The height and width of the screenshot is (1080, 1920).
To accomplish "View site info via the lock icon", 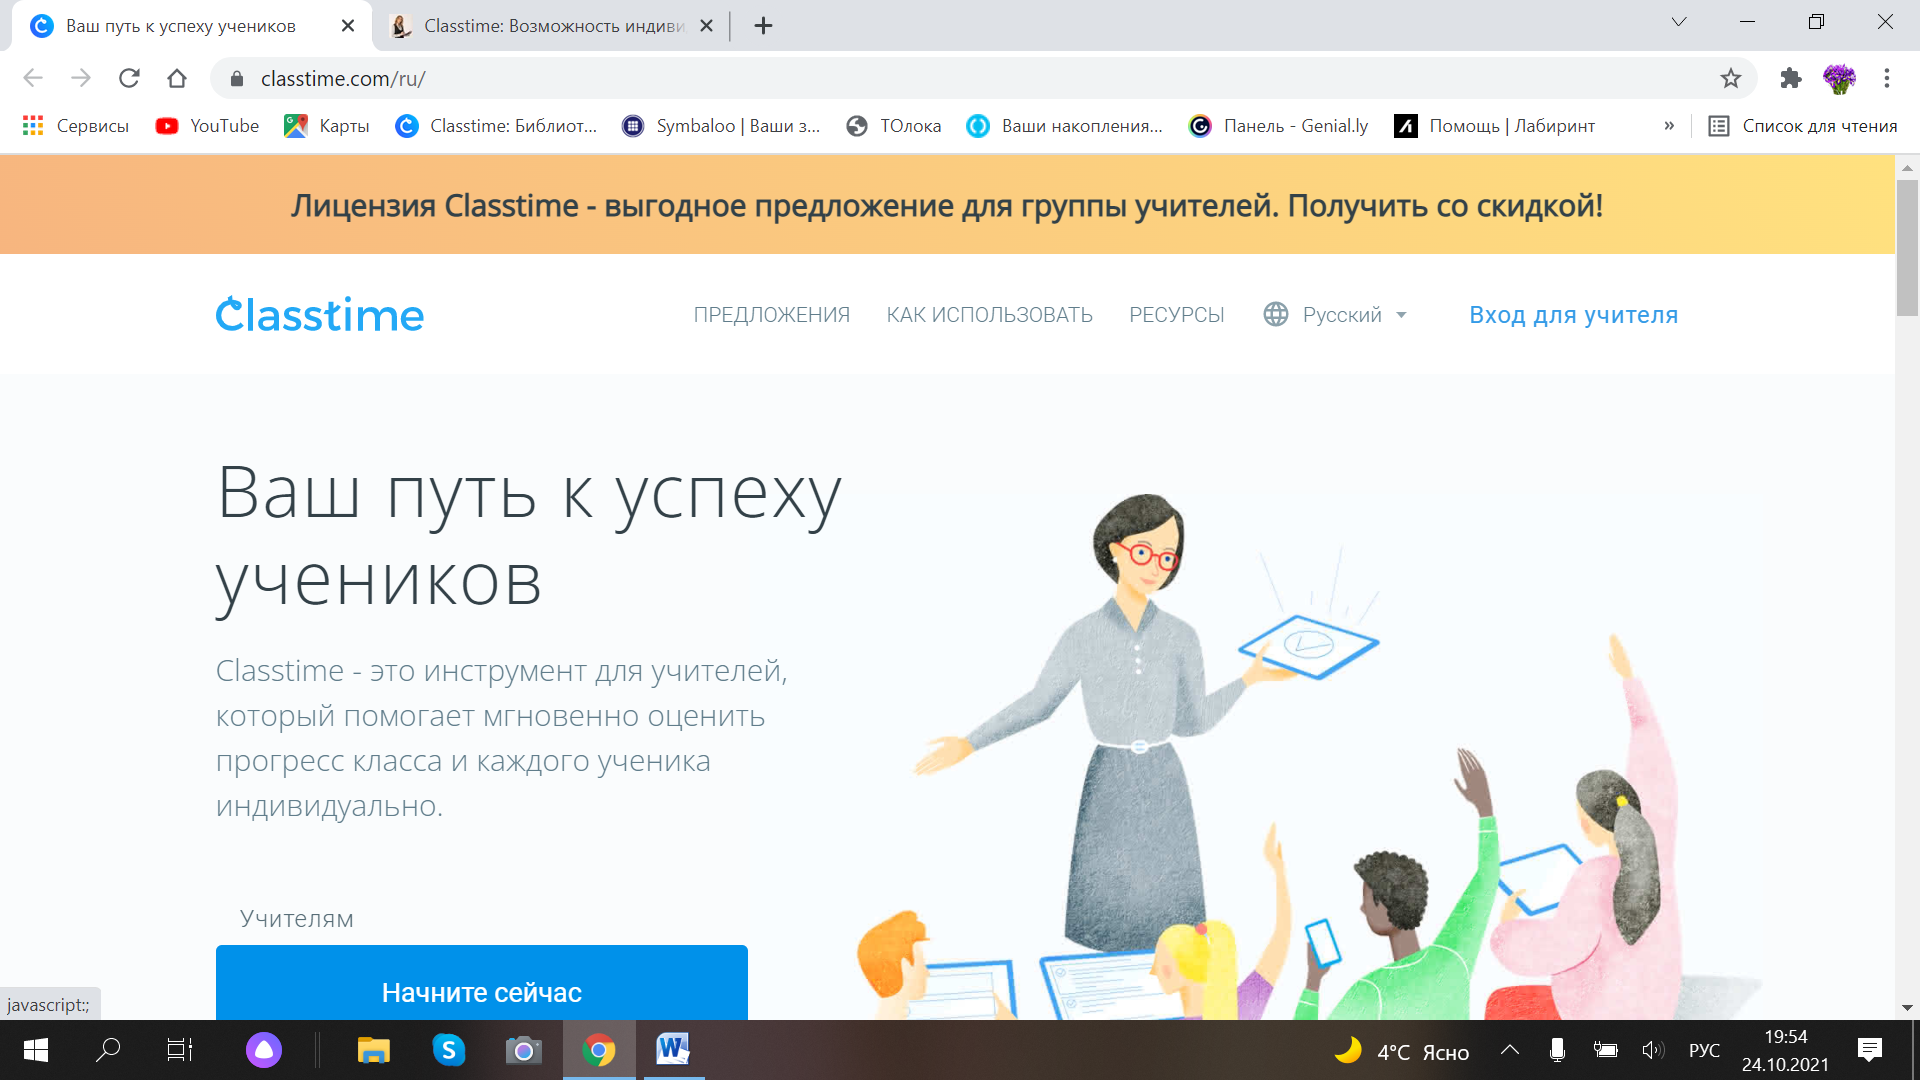I will click(x=237, y=78).
